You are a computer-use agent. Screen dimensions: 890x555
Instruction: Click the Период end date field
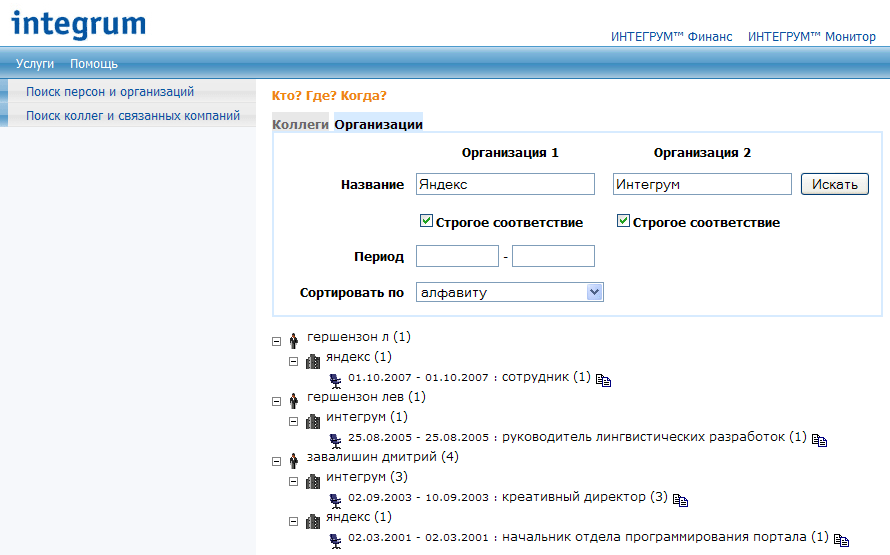(553, 256)
